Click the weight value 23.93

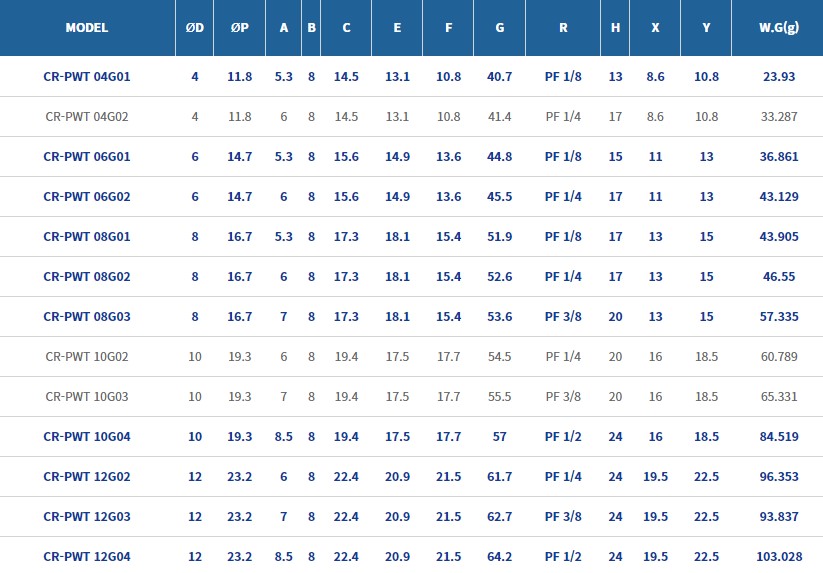tap(778, 77)
